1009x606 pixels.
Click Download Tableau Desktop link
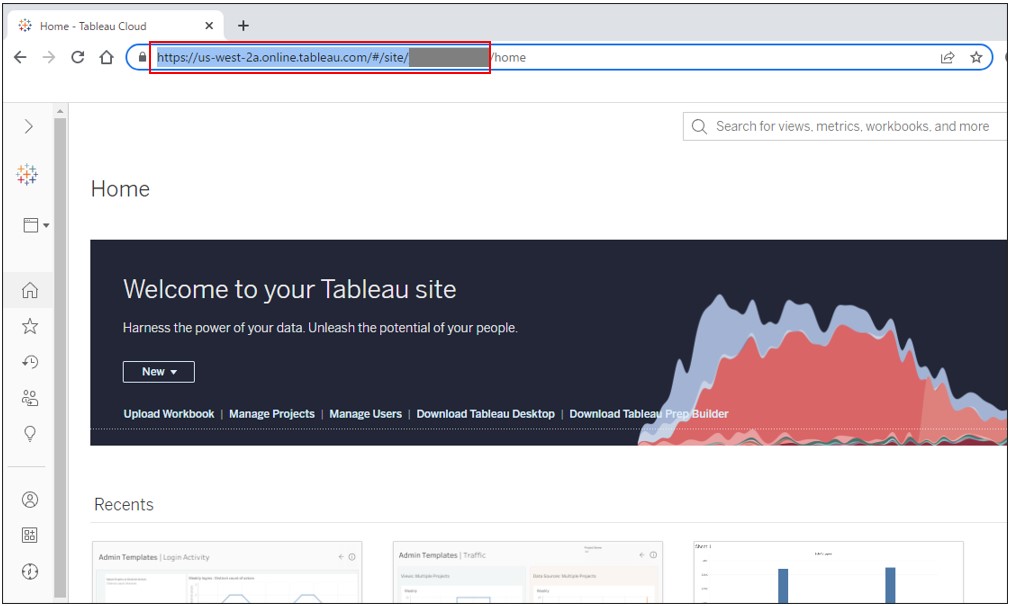485,414
